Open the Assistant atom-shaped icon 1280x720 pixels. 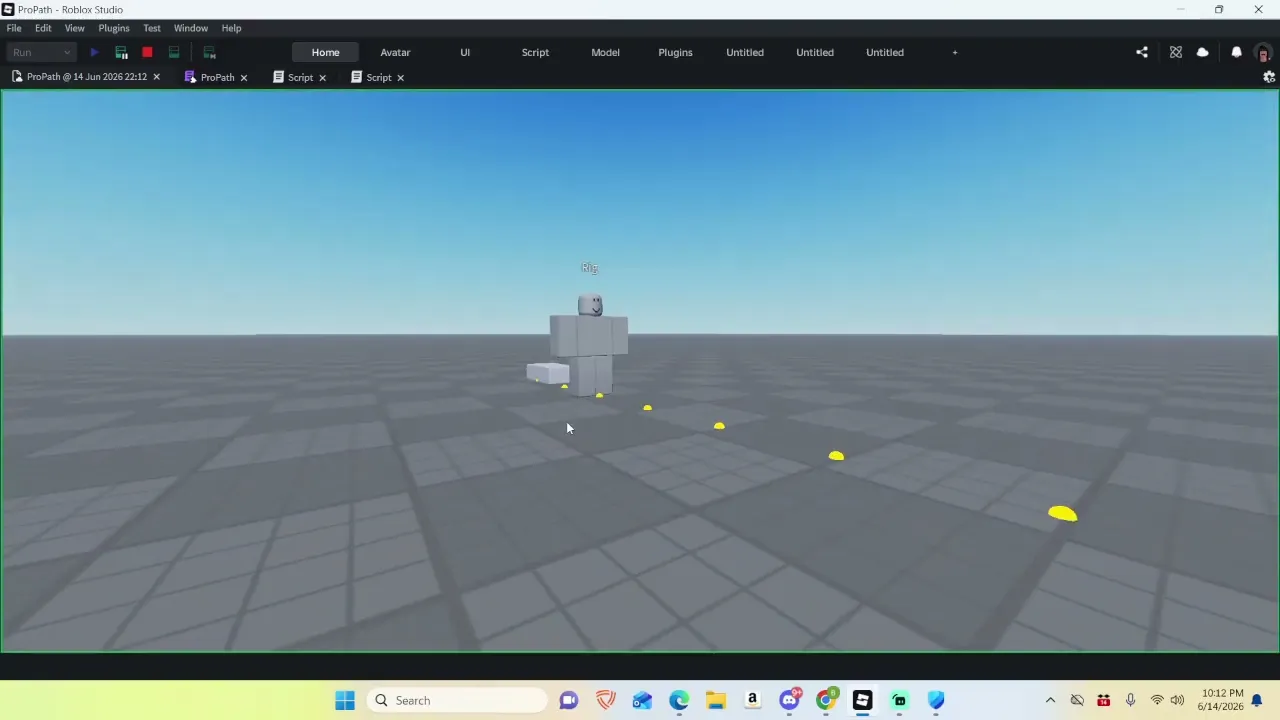pyautogui.click(x=1176, y=52)
